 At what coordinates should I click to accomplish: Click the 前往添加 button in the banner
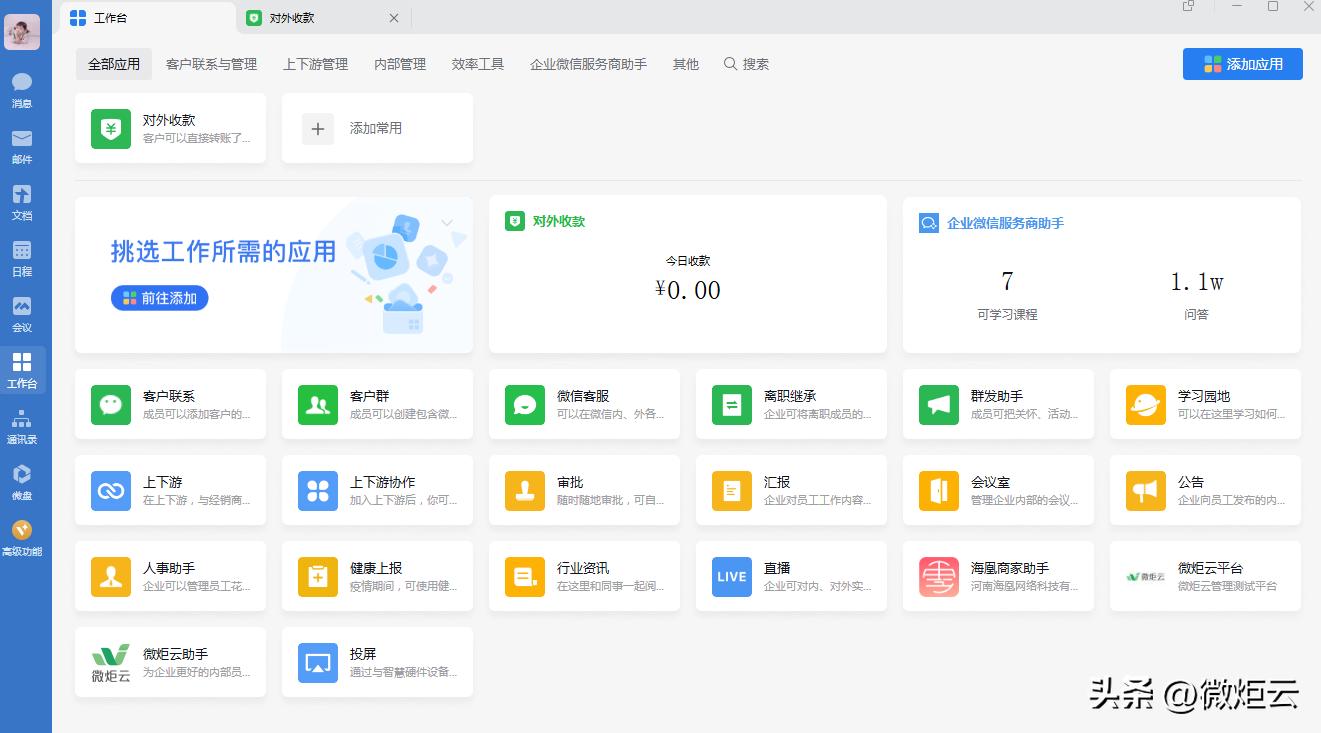[x=159, y=298]
